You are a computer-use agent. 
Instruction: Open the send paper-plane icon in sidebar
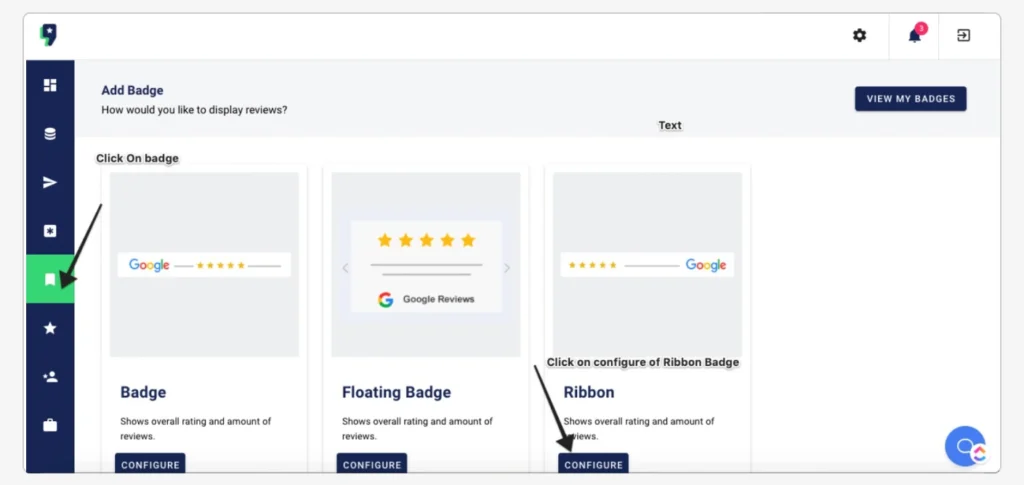(50, 182)
